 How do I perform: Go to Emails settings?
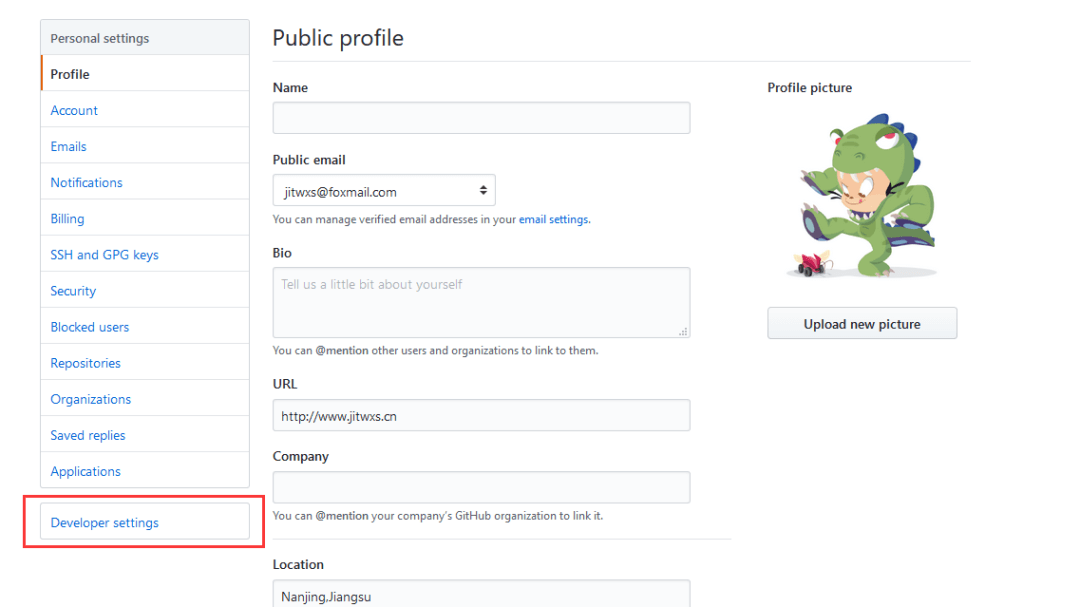(x=69, y=146)
